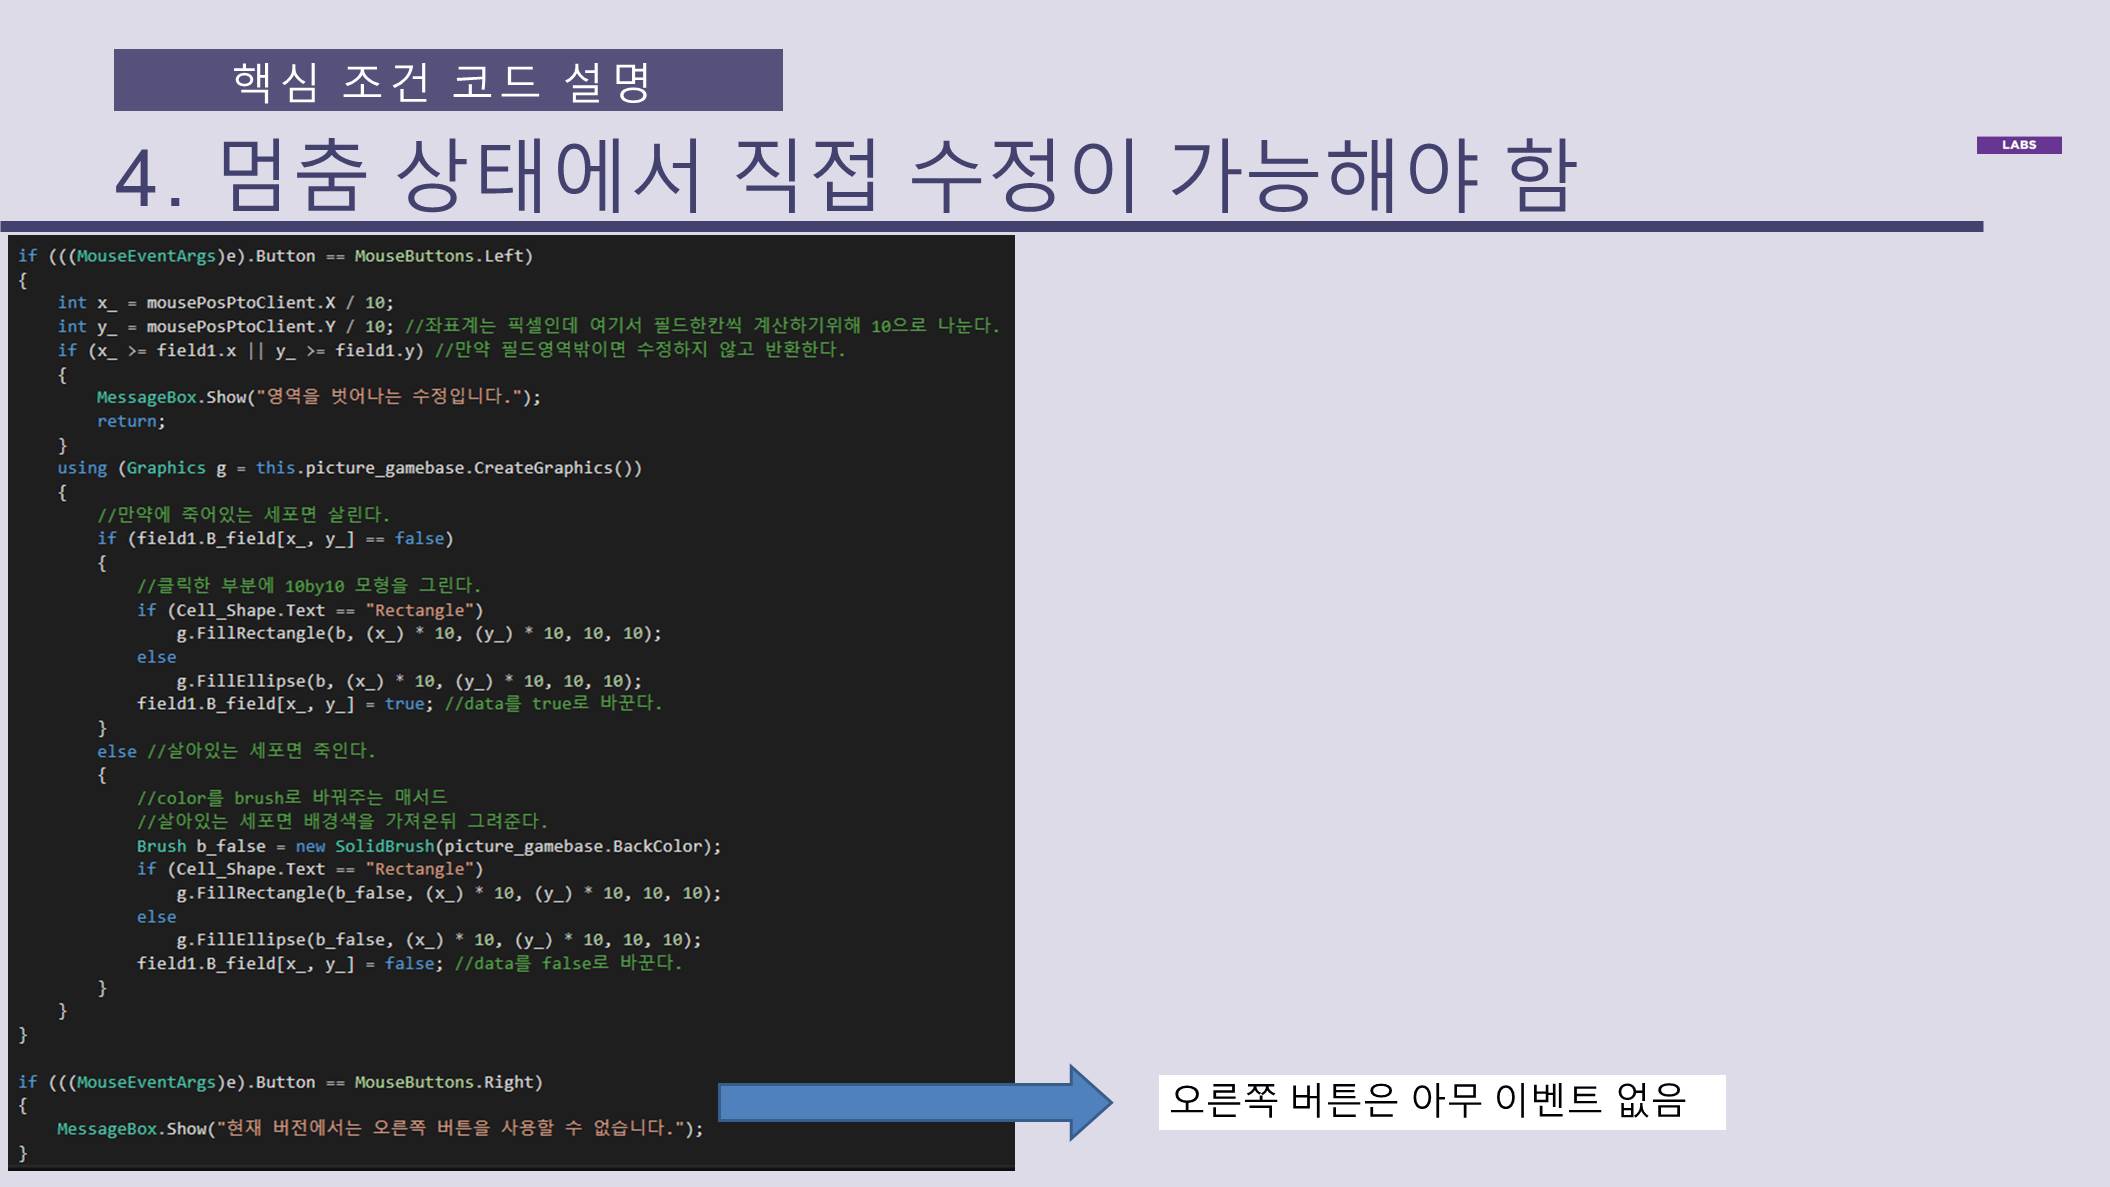
Task: Click the '영역을 벗어나는 수정입니다' MessageBox line
Action: 318,397
